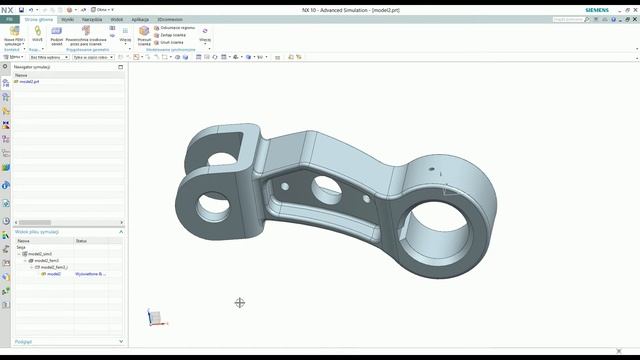Image resolution: width=640 pixels, height=360 pixels.
Task: Click the Zastąp ściankę button
Action: [x=170, y=35]
